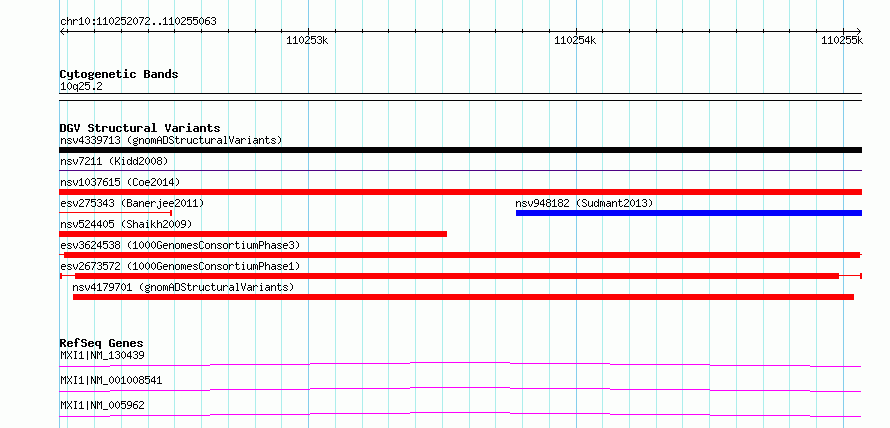The width and height of the screenshot is (890, 428).
Task: Select the short esv275343 variant line
Action: coord(116,213)
